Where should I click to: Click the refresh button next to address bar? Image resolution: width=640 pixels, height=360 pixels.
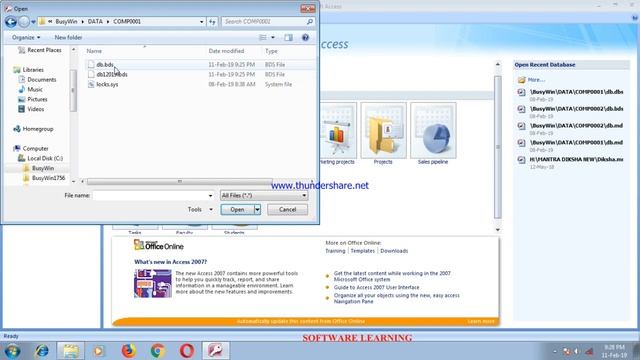(x=212, y=22)
